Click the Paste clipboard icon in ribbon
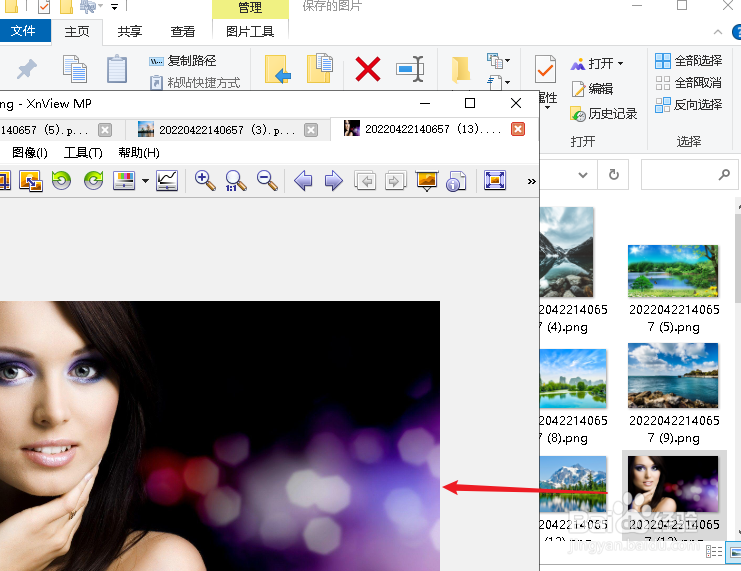 click(x=117, y=69)
